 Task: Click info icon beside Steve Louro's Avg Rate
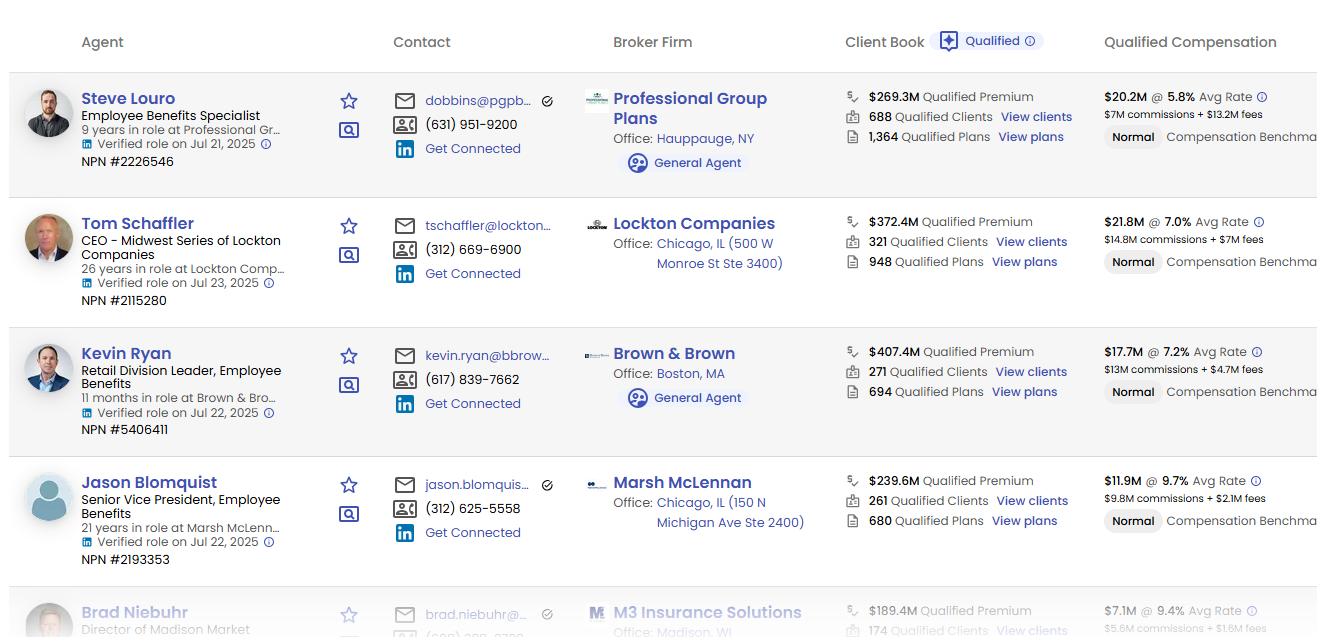[x=1262, y=98]
